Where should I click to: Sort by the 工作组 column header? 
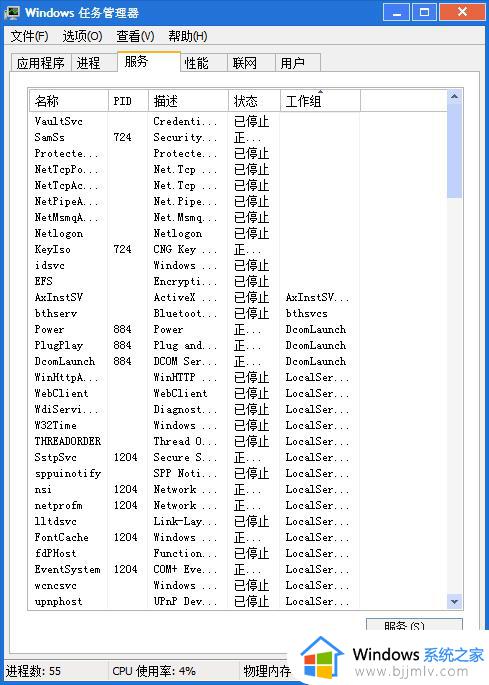(320, 101)
